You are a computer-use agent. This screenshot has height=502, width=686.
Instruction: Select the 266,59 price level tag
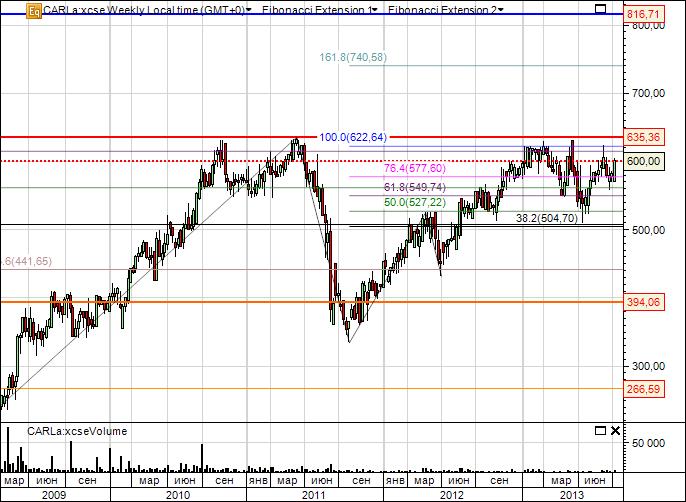[x=643, y=389]
